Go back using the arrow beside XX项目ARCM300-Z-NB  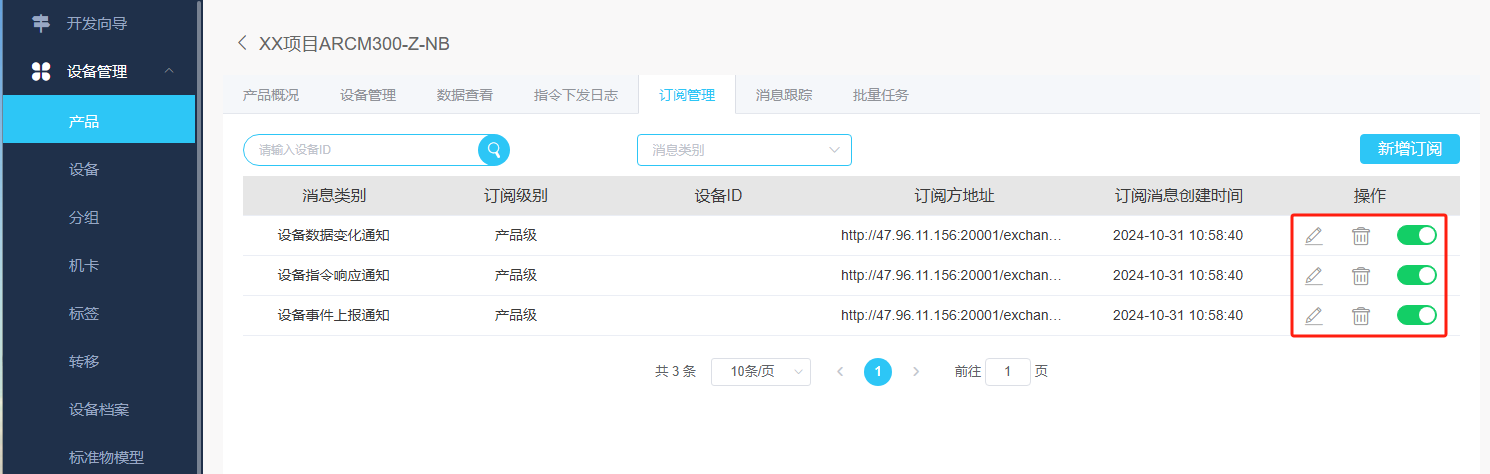click(x=241, y=43)
